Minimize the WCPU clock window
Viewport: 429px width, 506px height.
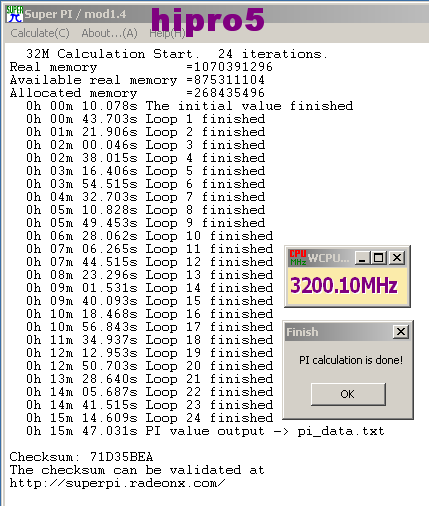(x=362, y=258)
